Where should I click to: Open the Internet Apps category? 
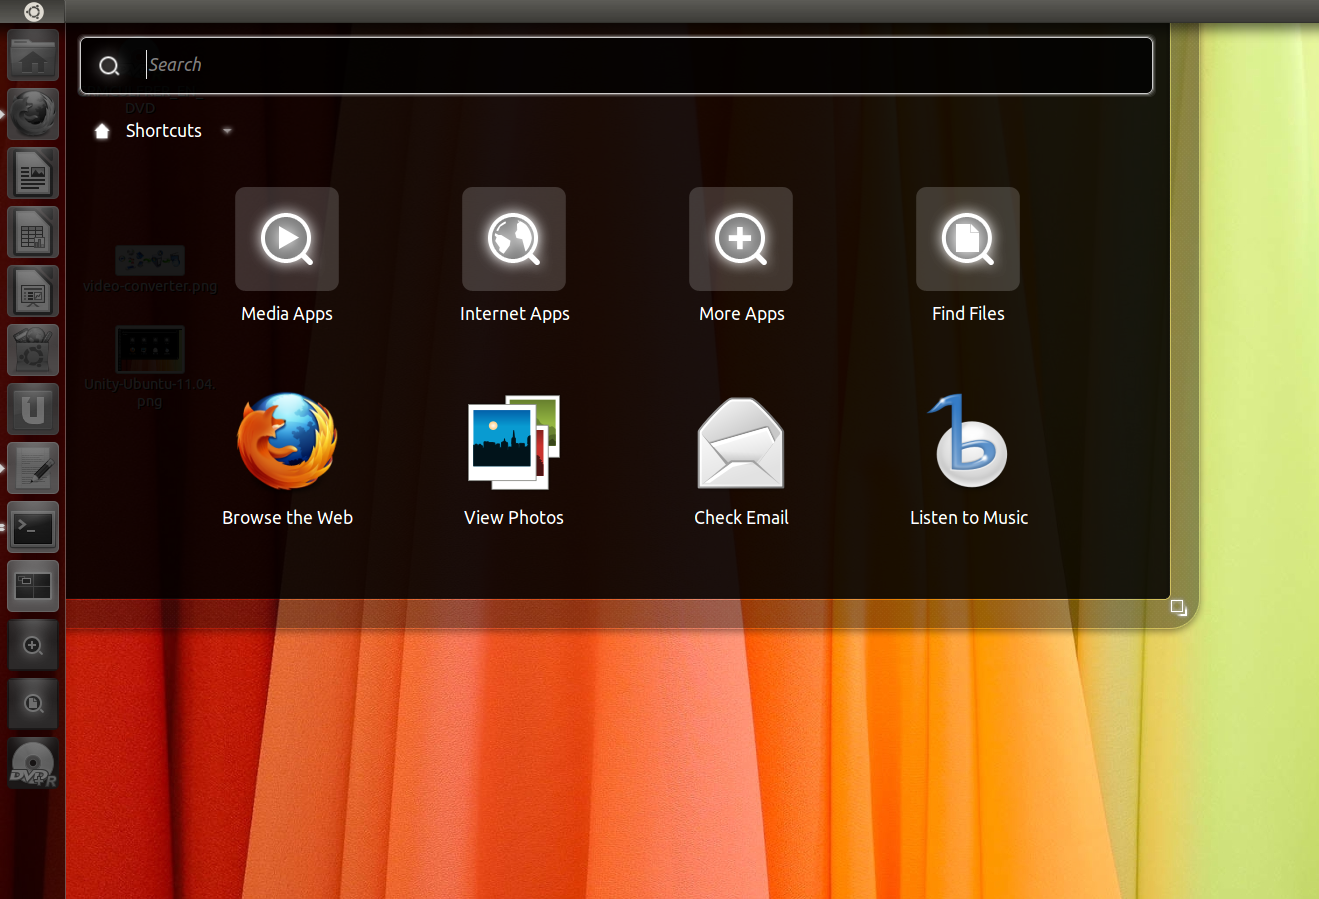pos(514,239)
